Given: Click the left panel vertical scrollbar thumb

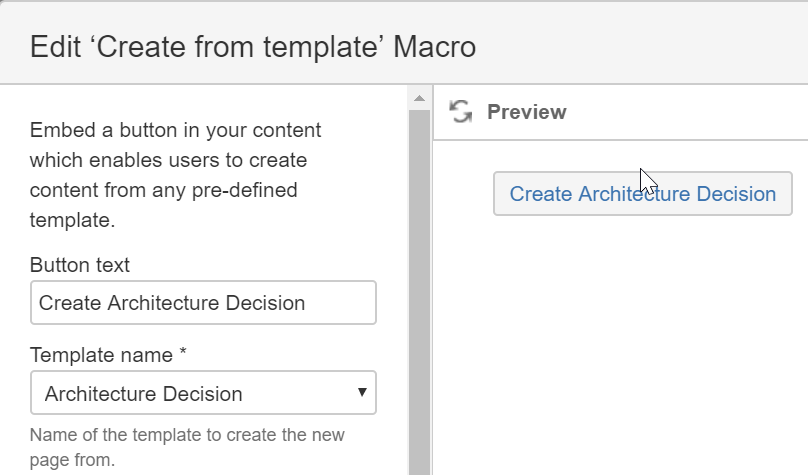Looking at the screenshot, I should (419, 290).
